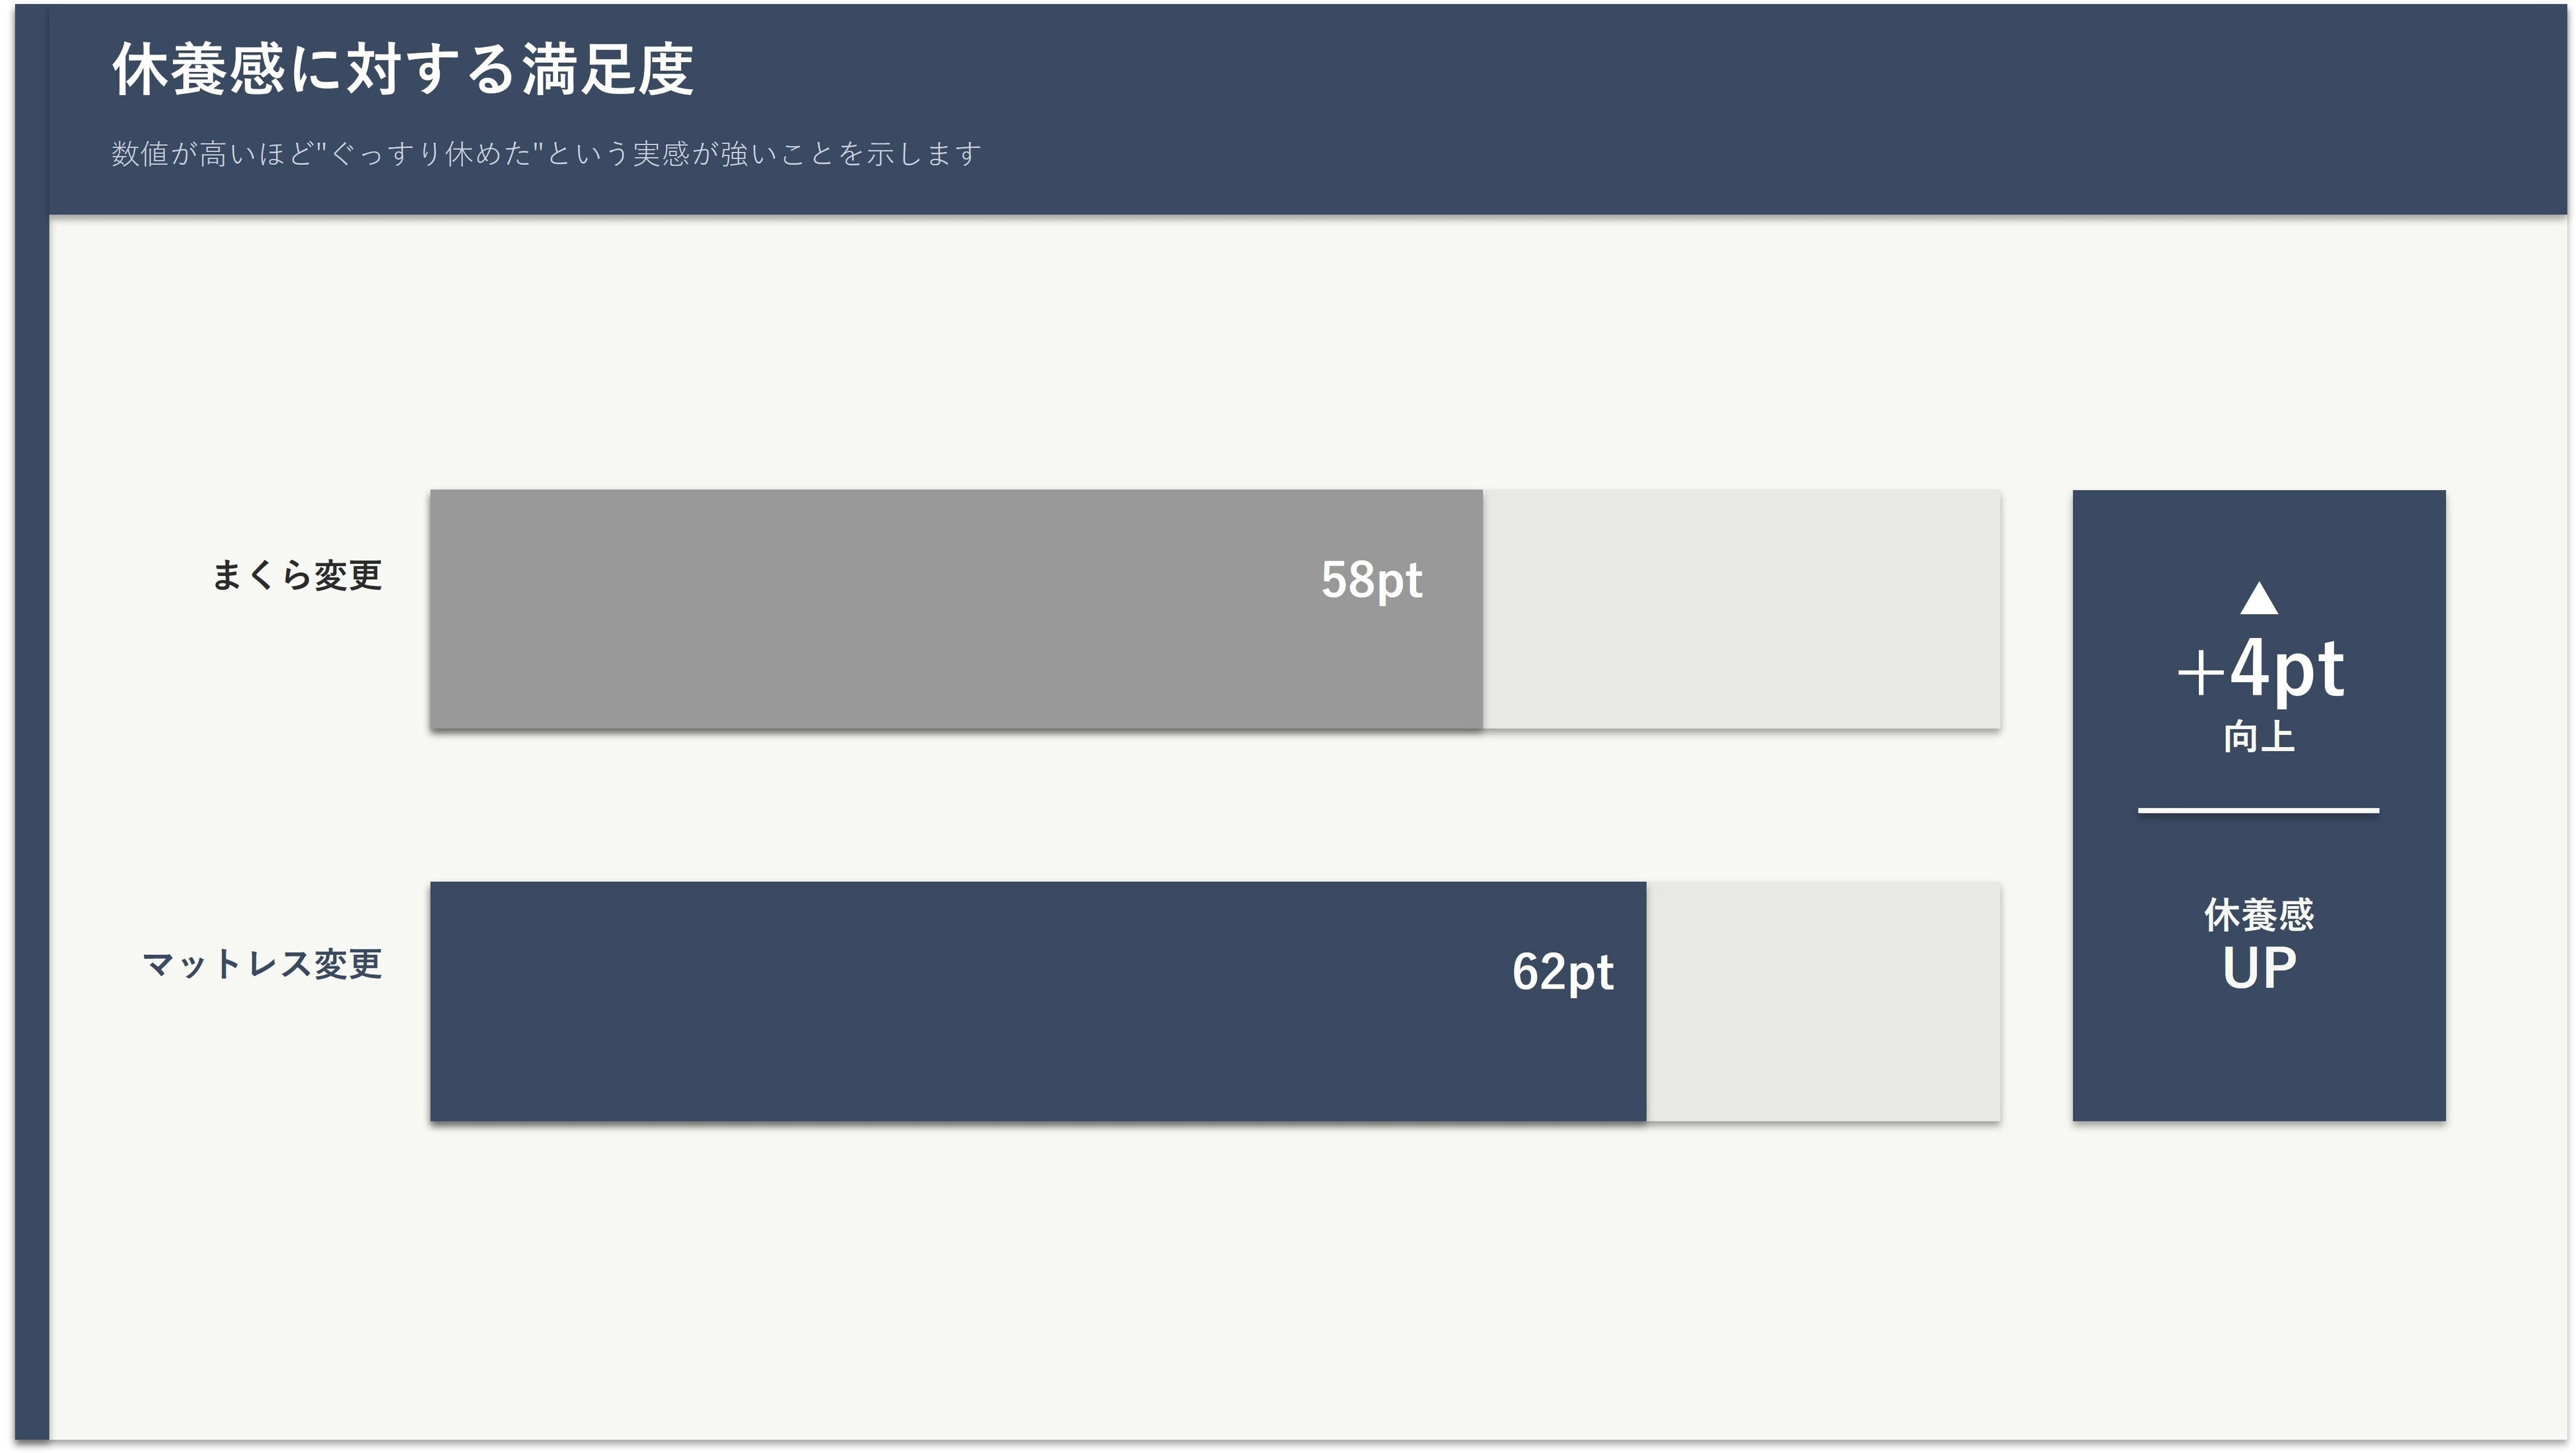2576x1453 pixels.
Task: Click the light unfilled portion of まくら変更 bar
Action: click(1740, 610)
